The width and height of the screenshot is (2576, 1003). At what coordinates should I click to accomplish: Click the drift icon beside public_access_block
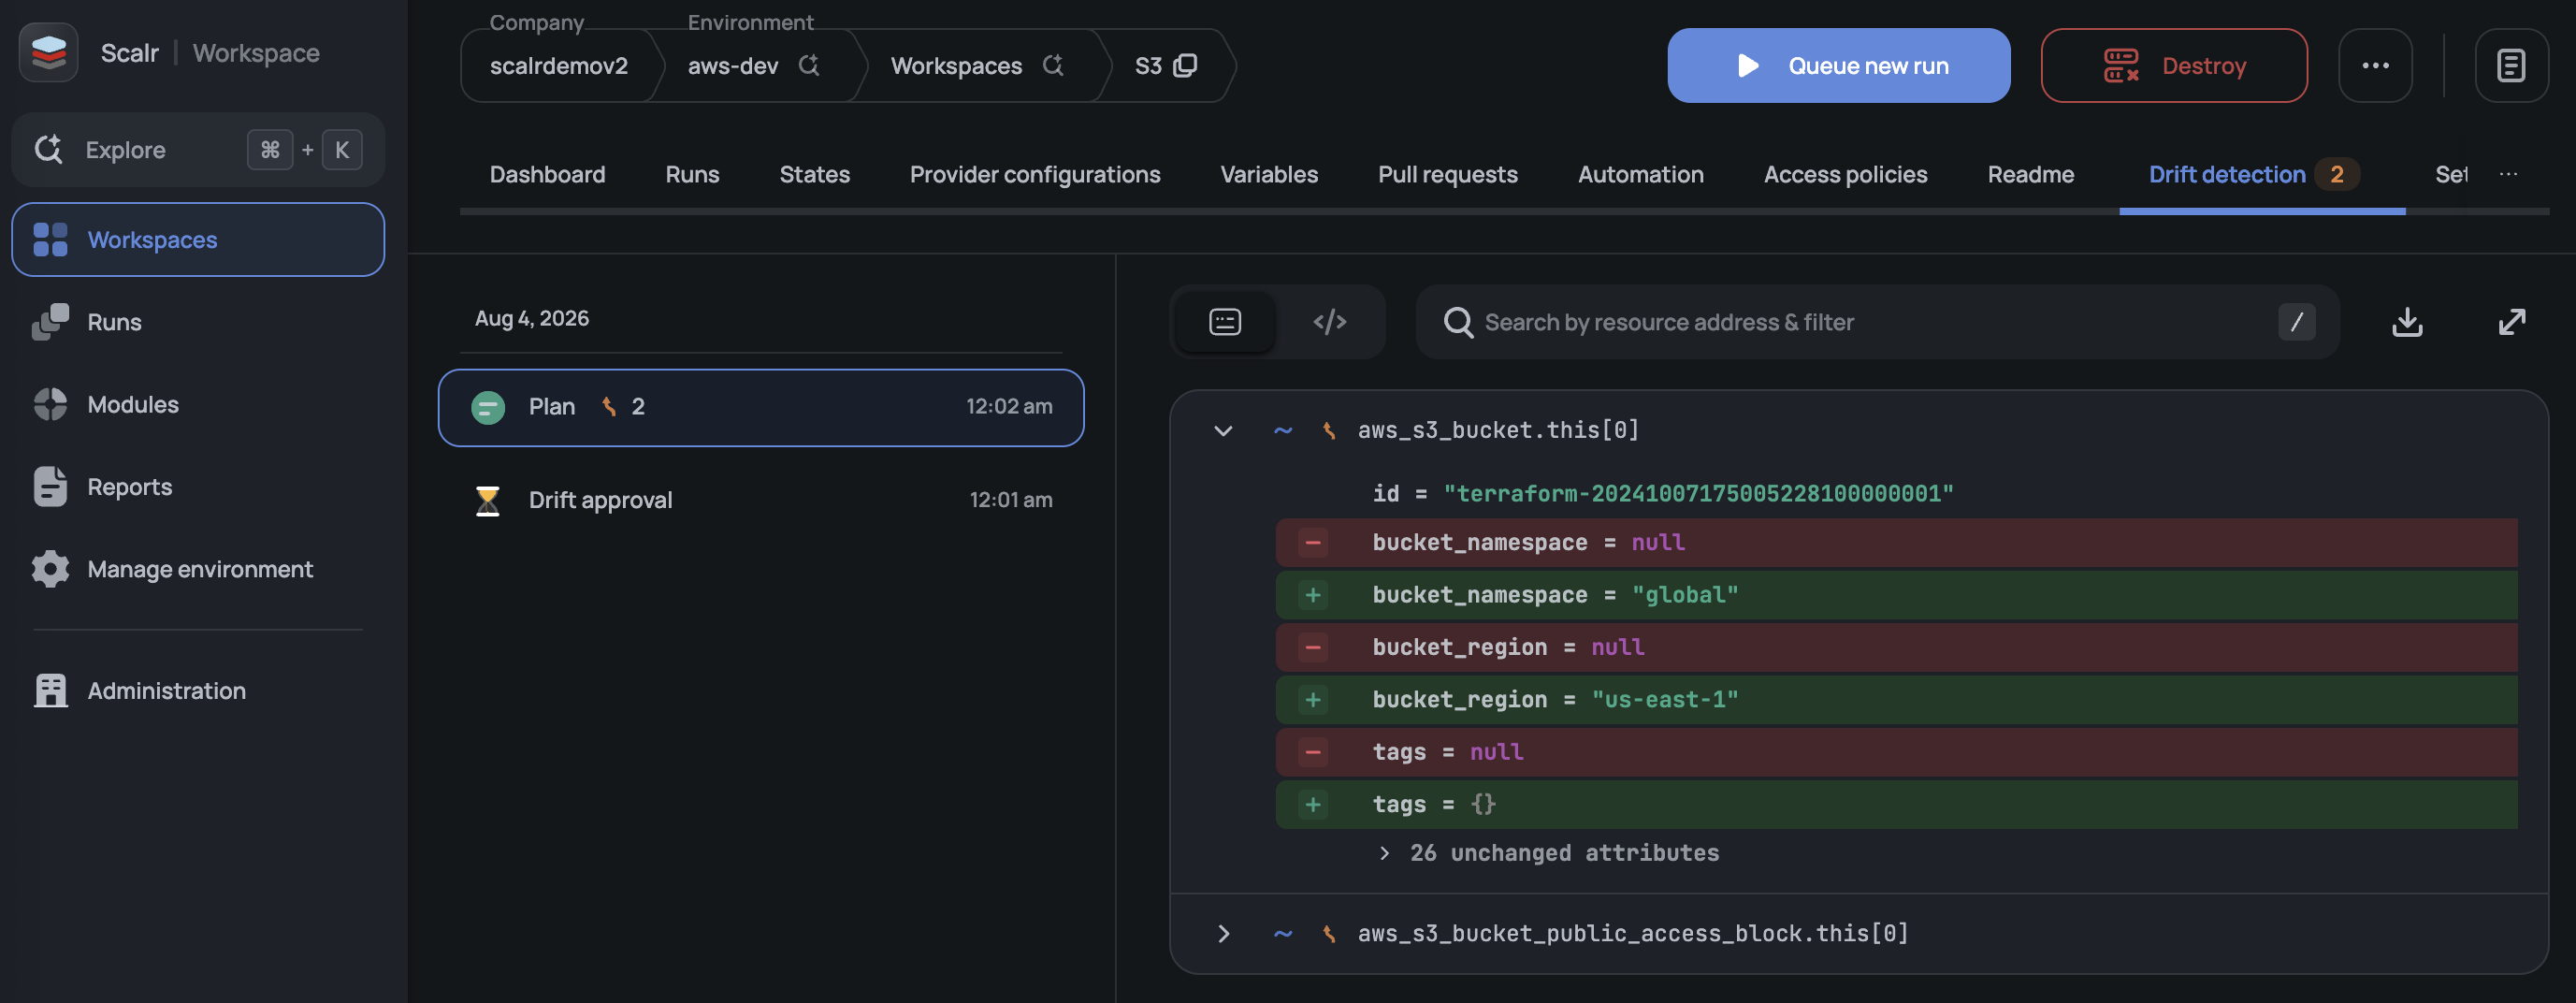(x=1328, y=934)
